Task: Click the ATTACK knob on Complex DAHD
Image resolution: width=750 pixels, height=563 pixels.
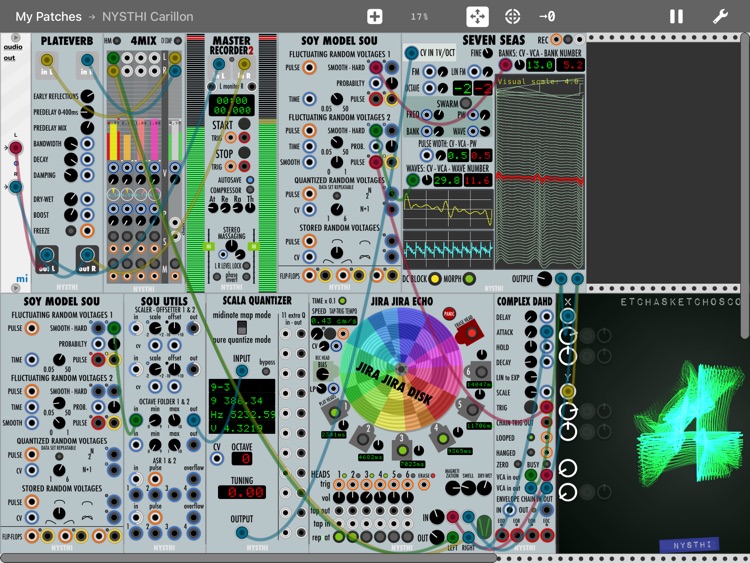Action: click(x=530, y=331)
